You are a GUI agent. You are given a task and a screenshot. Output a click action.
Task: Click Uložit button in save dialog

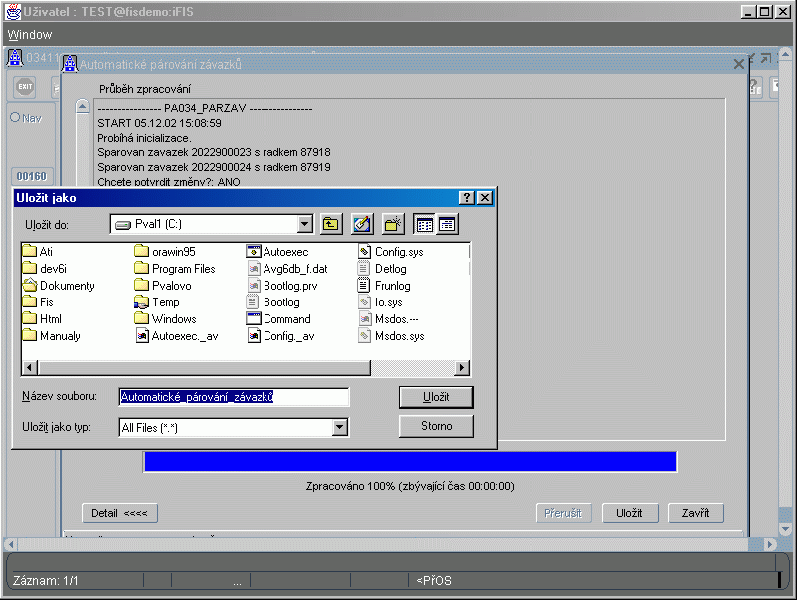click(436, 397)
